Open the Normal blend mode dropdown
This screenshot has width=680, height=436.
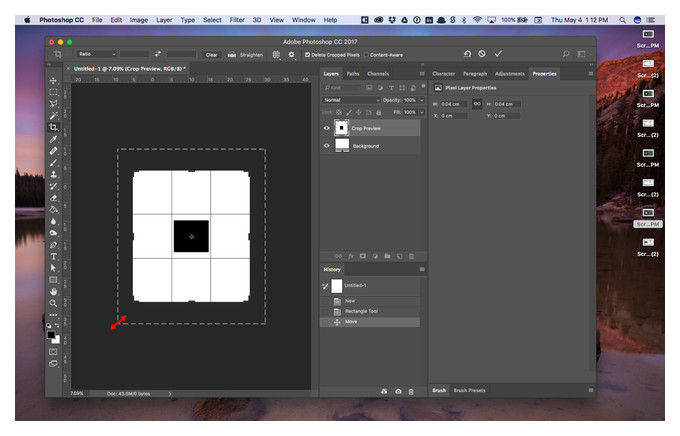coord(351,100)
